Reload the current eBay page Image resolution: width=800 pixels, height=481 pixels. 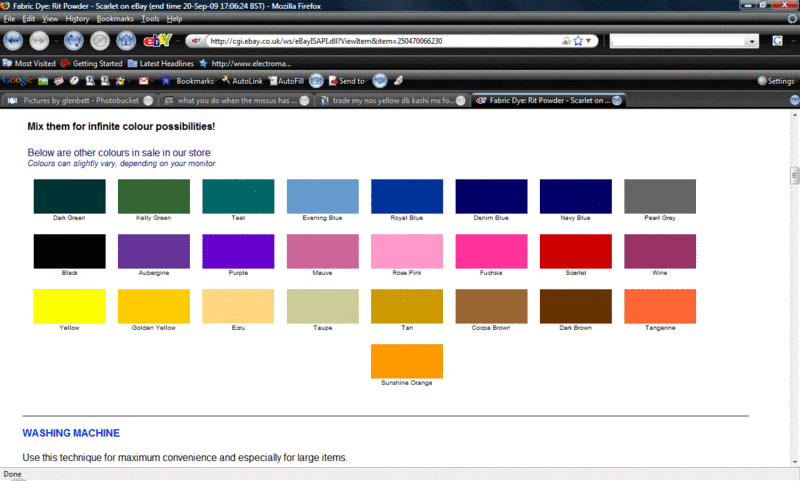71,41
